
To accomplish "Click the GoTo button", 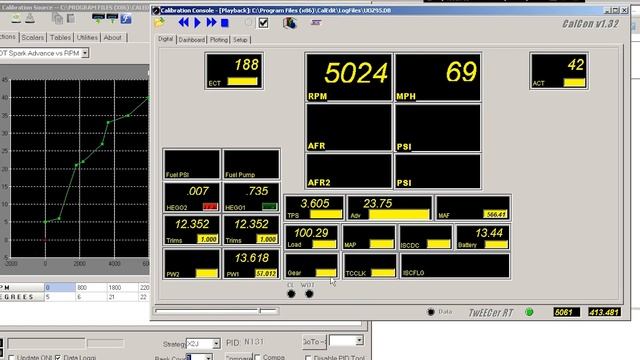I will [x=314, y=341].
